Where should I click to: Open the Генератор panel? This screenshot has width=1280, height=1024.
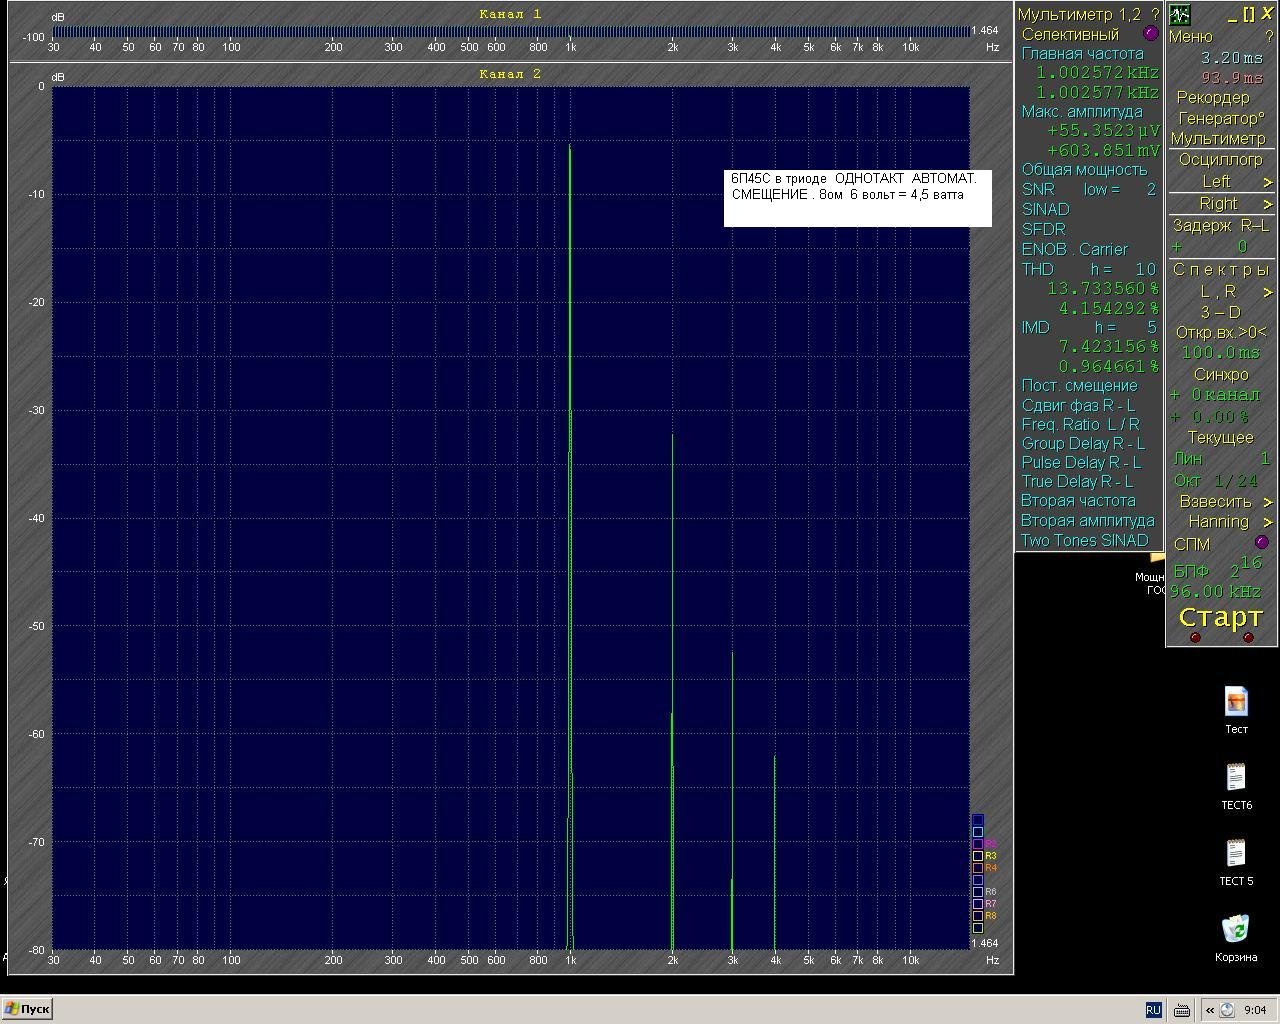point(1221,118)
